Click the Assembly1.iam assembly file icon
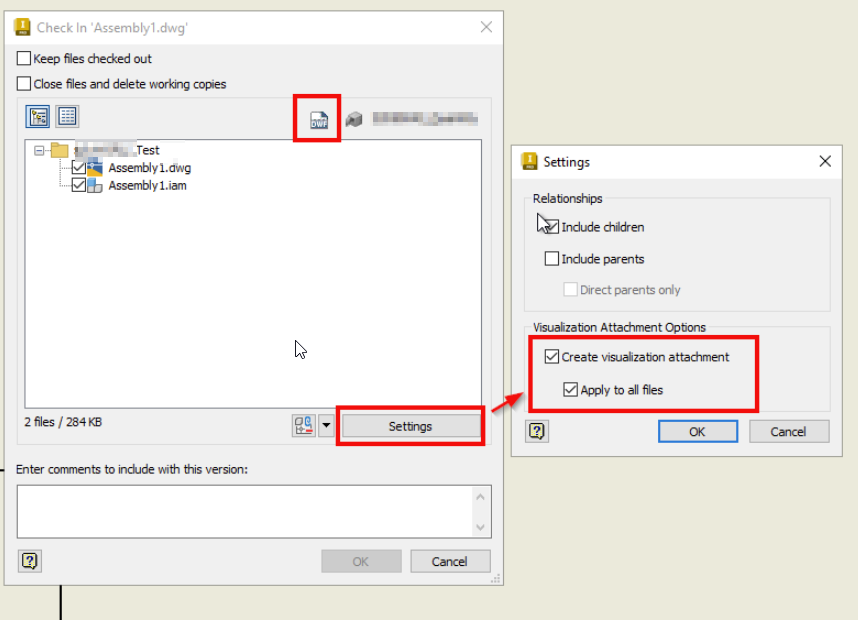This screenshot has height=620, width=858. [95, 186]
